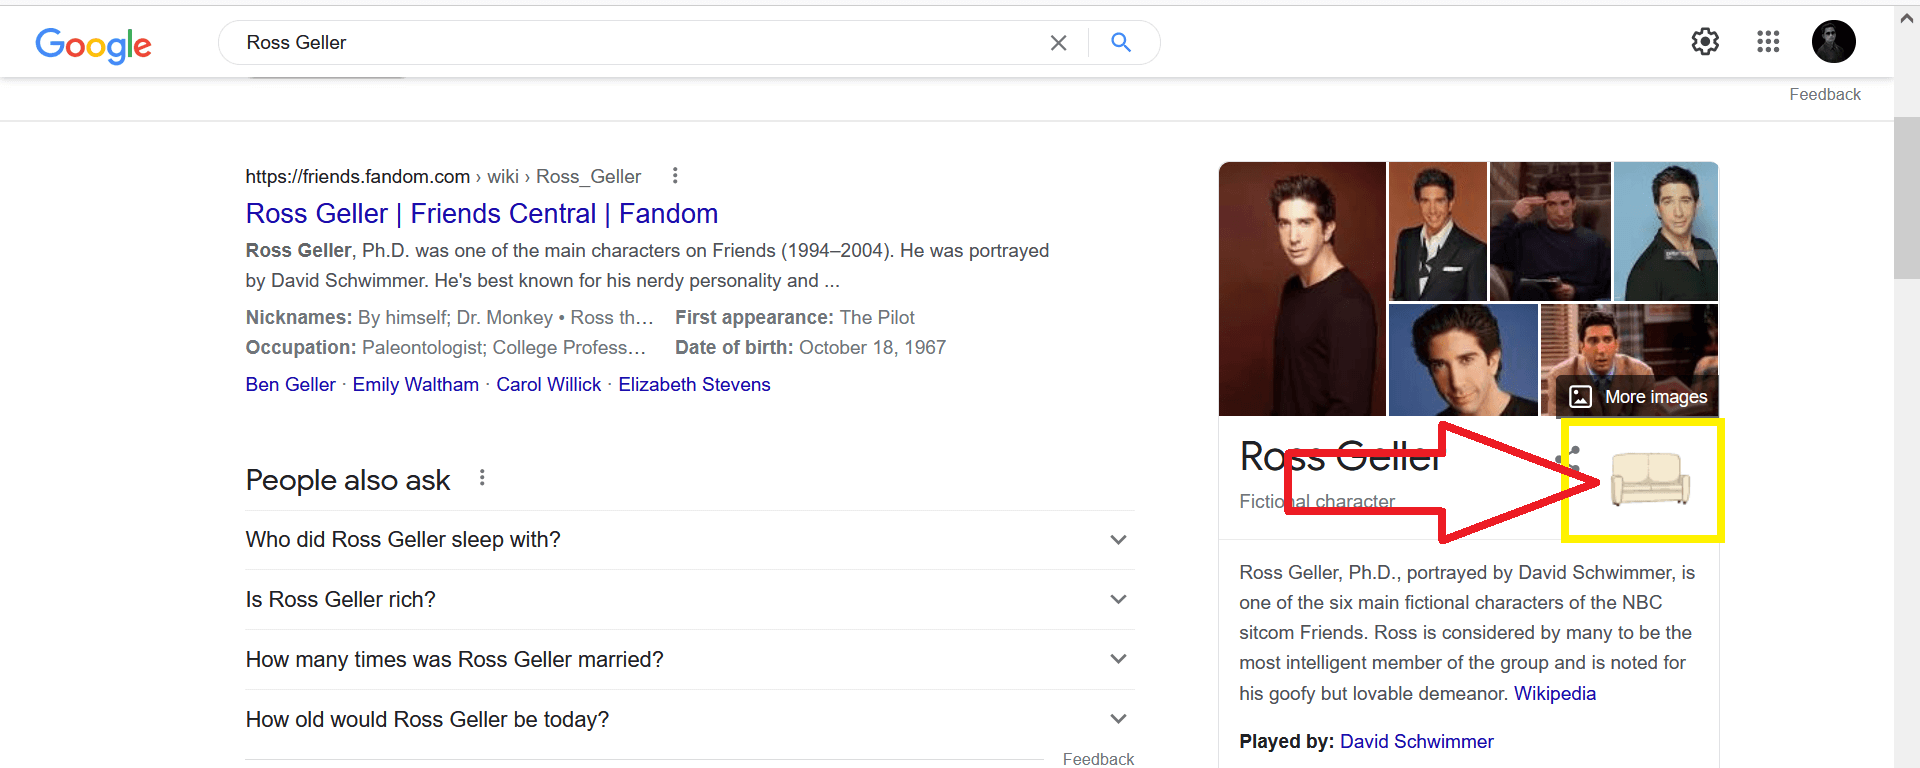Clear the search box text
This screenshot has width=1920, height=768.
click(1058, 43)
